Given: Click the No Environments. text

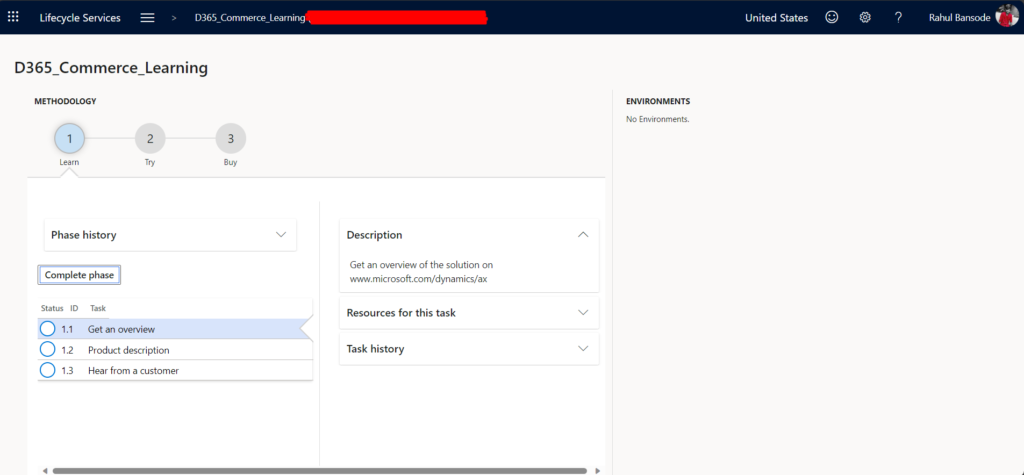Looking at the screenshot, I should point(658,119).
